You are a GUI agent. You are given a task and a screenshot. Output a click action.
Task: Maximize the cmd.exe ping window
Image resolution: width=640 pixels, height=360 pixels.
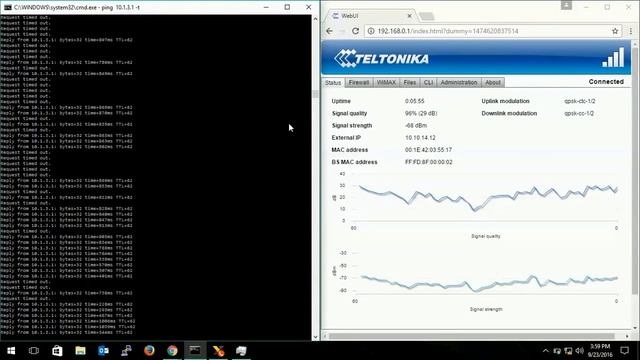tap(287, 7)
